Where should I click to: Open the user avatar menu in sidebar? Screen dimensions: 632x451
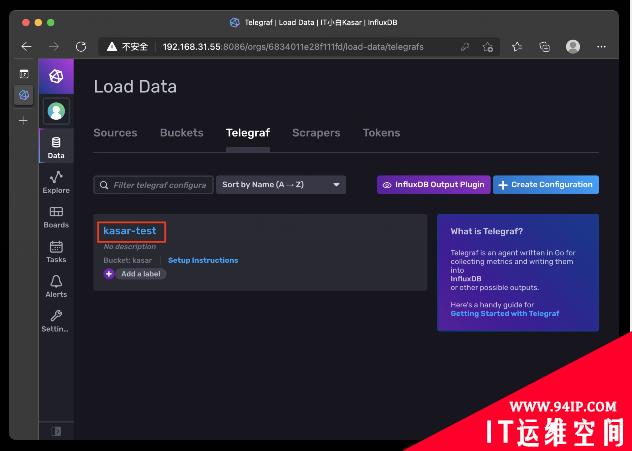pyautogui.click(x=56, y=111)
